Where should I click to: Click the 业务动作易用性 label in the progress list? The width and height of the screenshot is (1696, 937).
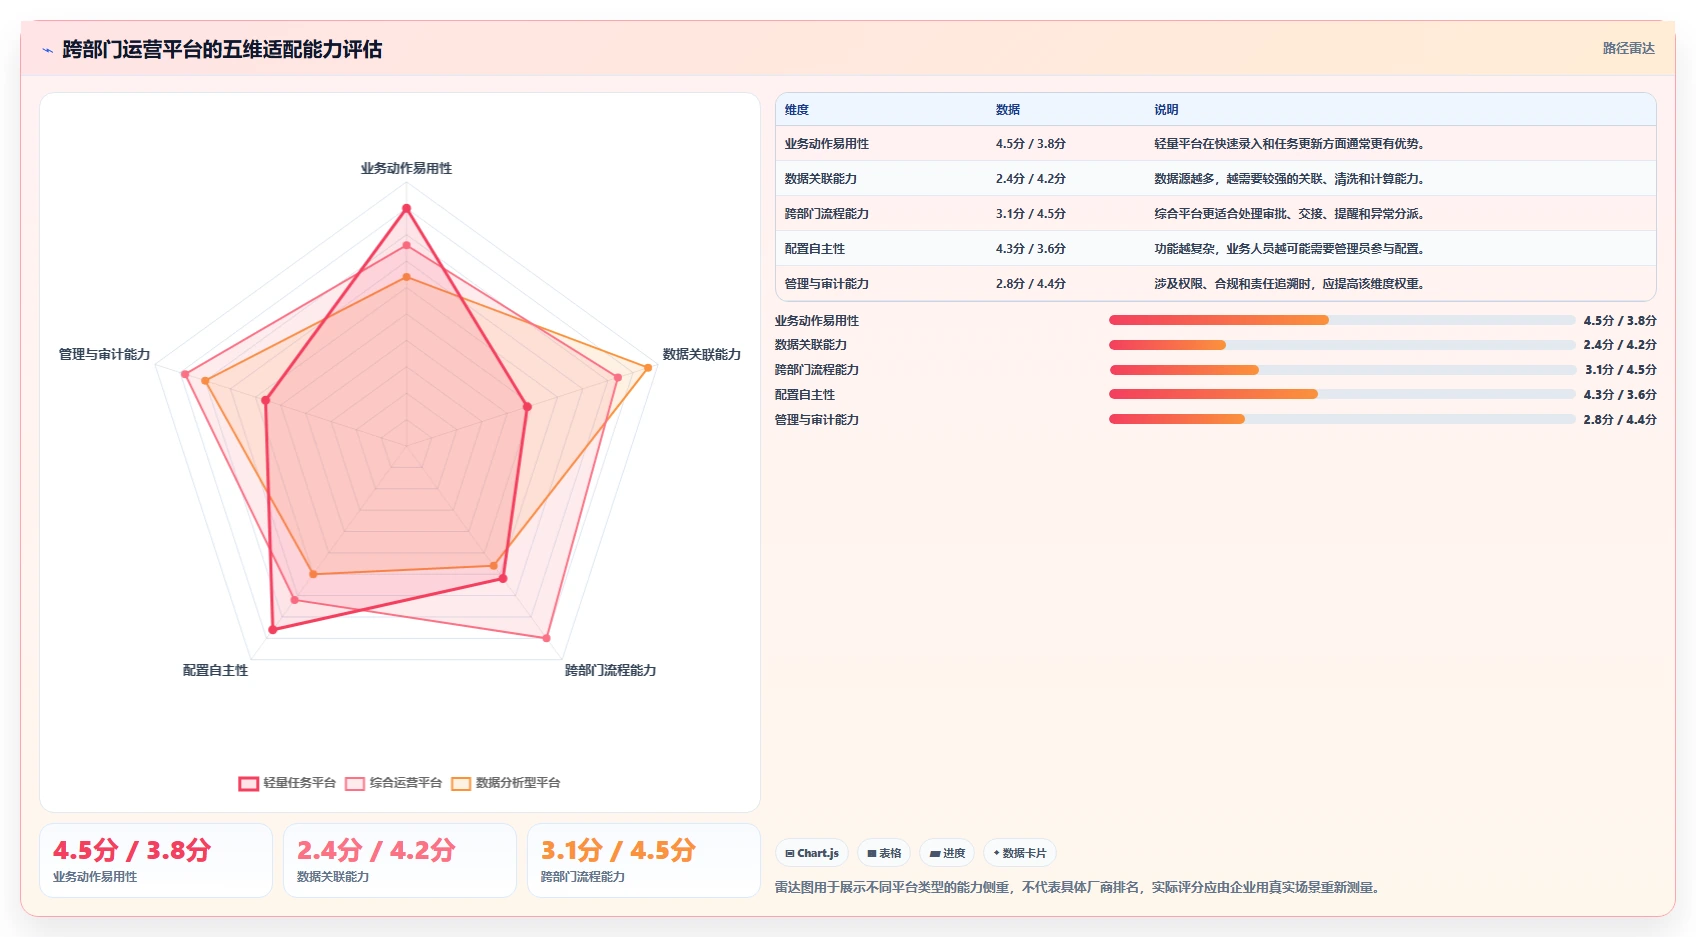pyautogui.click(x=816, y=321)
